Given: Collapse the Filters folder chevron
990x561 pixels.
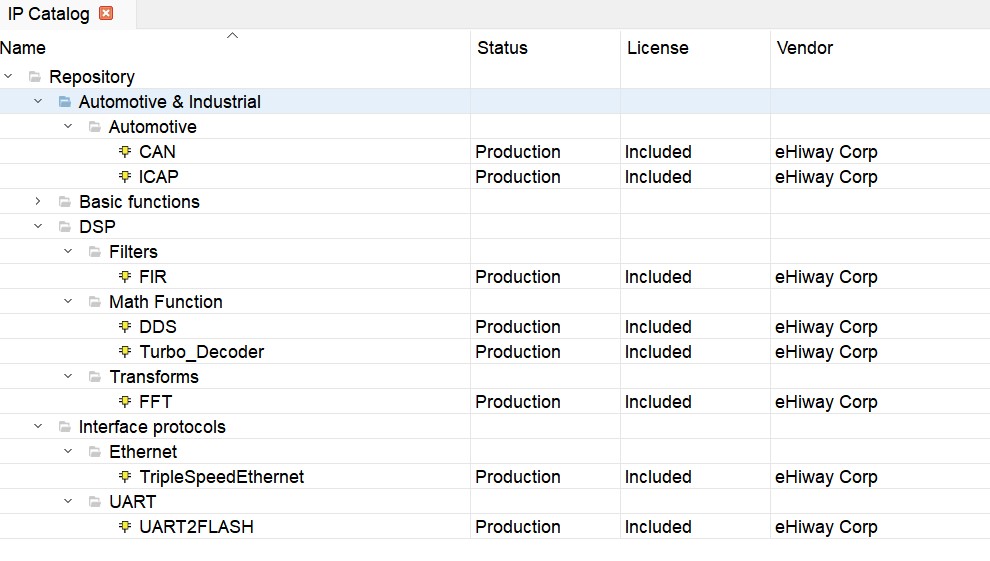Looking at the screenshot, I should (68, 251).
